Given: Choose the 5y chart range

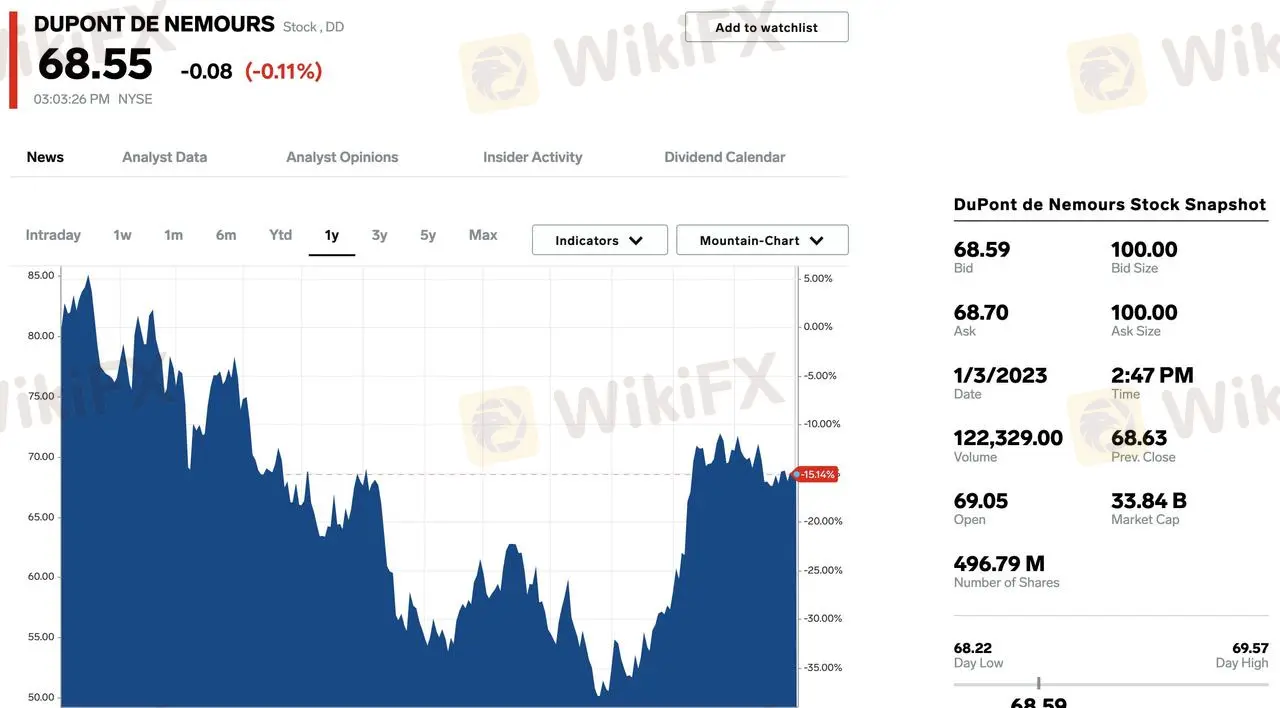Looking at the screenshot, I should (428, 235).
